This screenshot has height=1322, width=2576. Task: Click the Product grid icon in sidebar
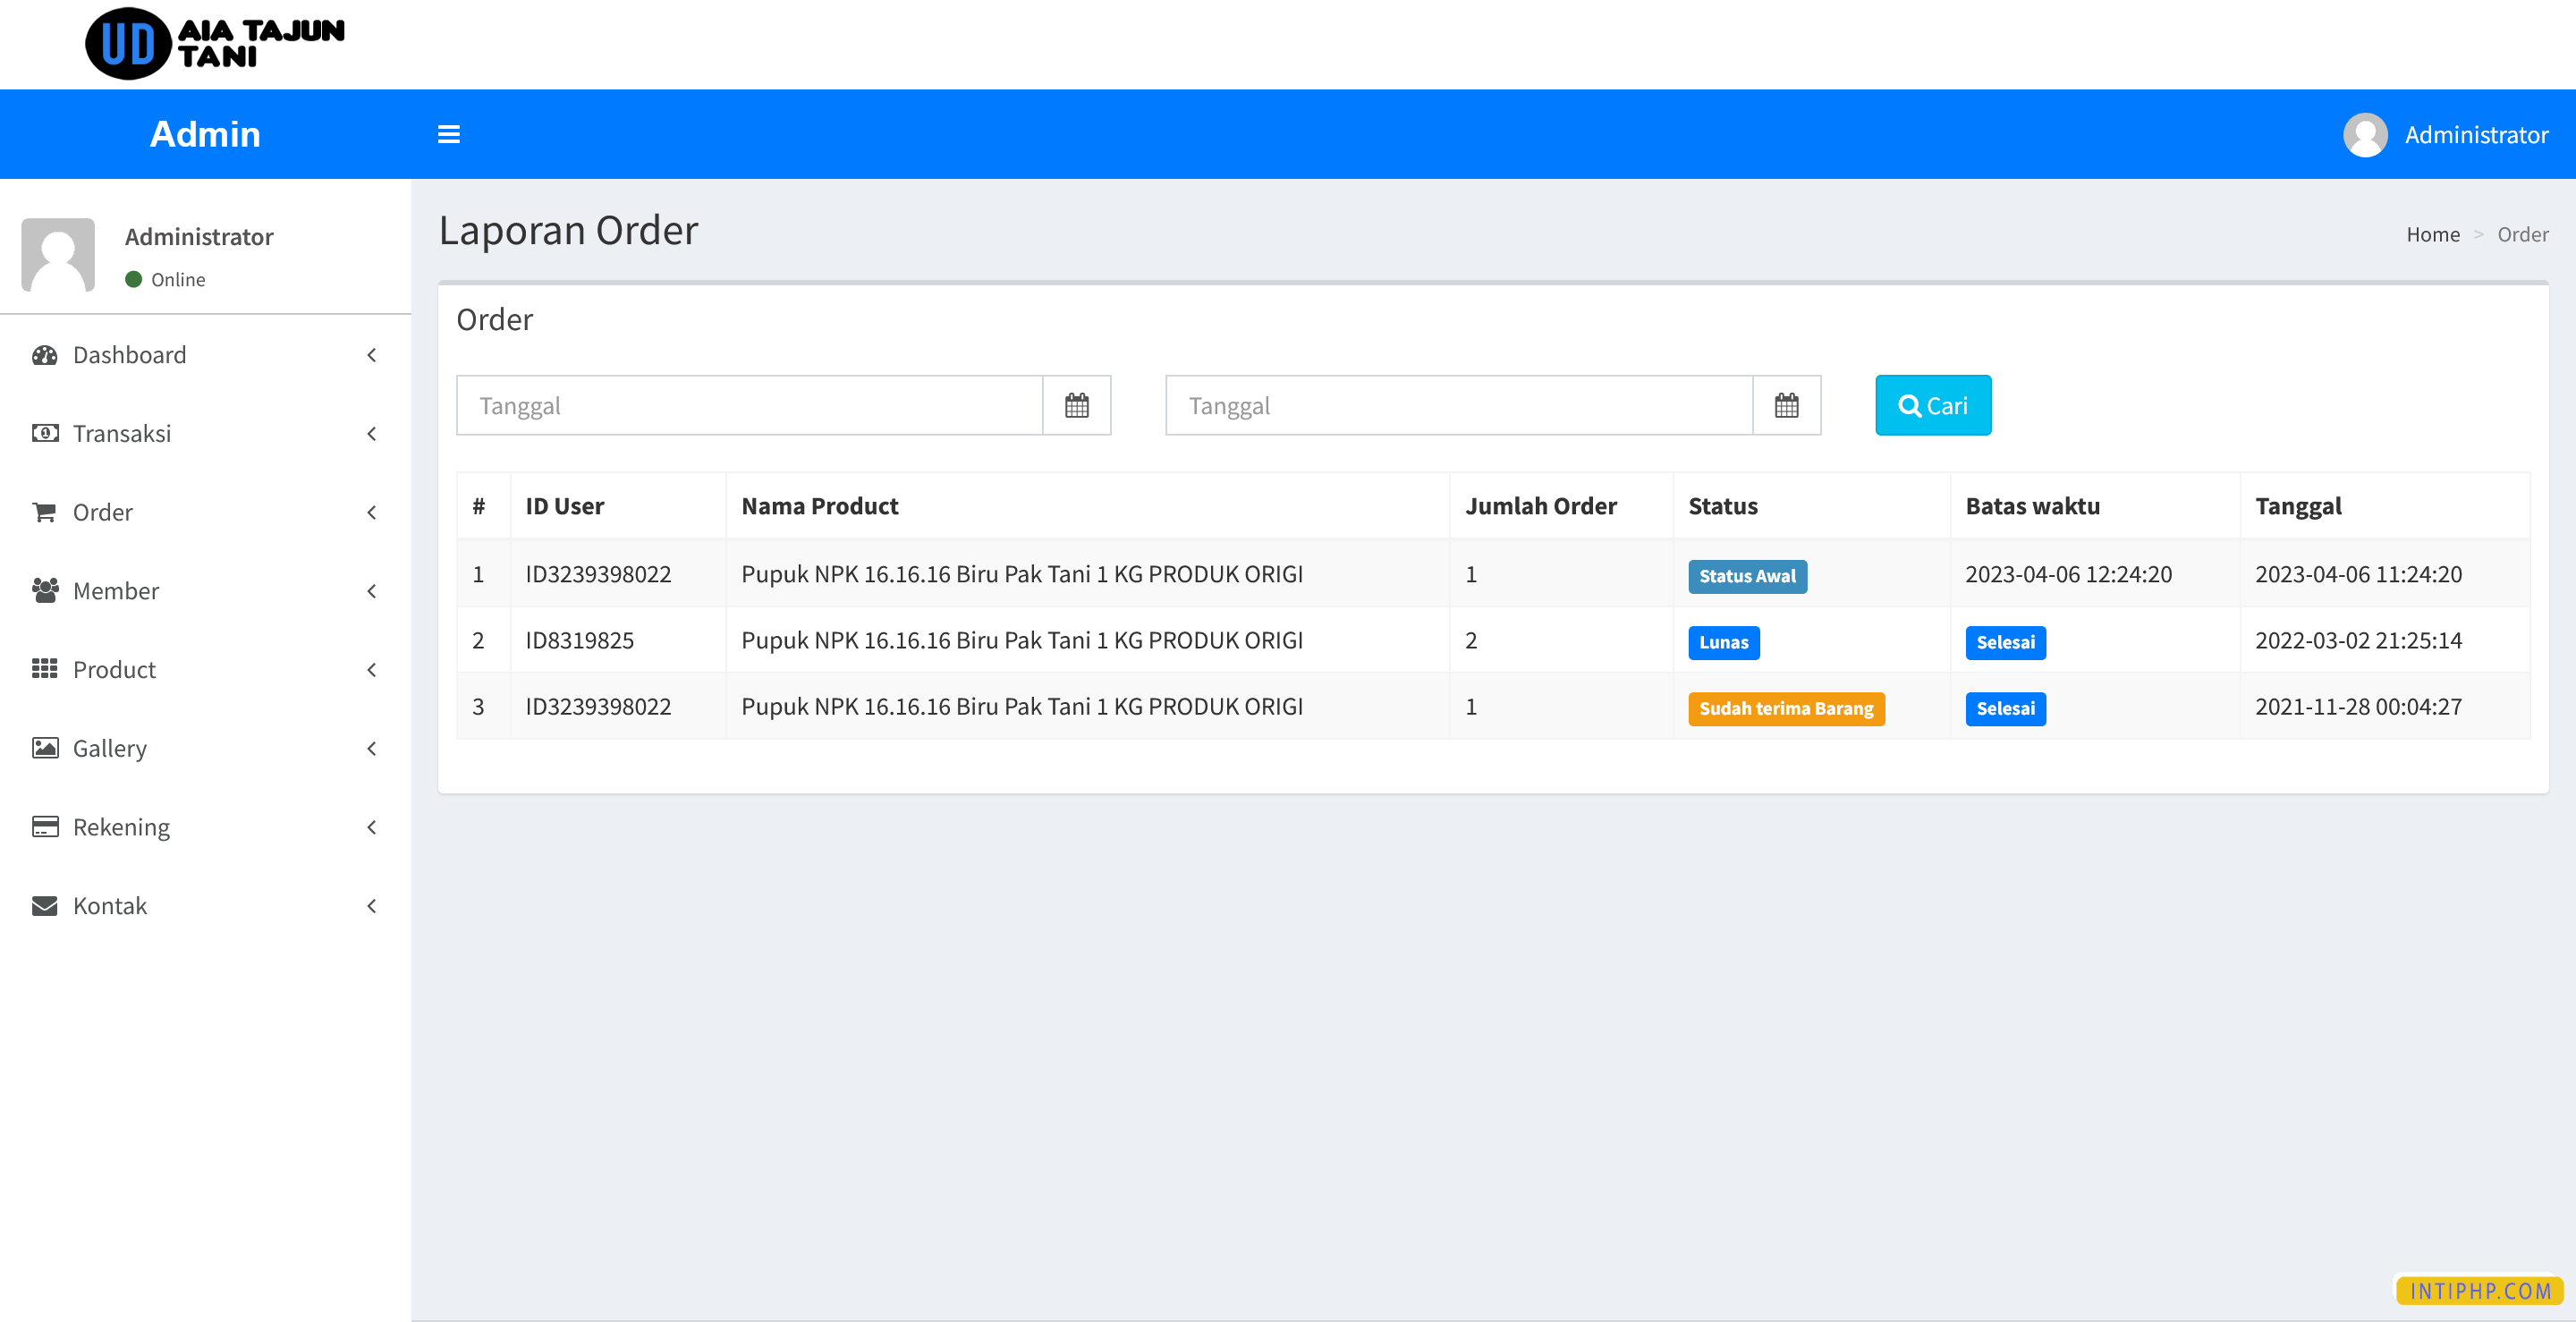point(45,669)
